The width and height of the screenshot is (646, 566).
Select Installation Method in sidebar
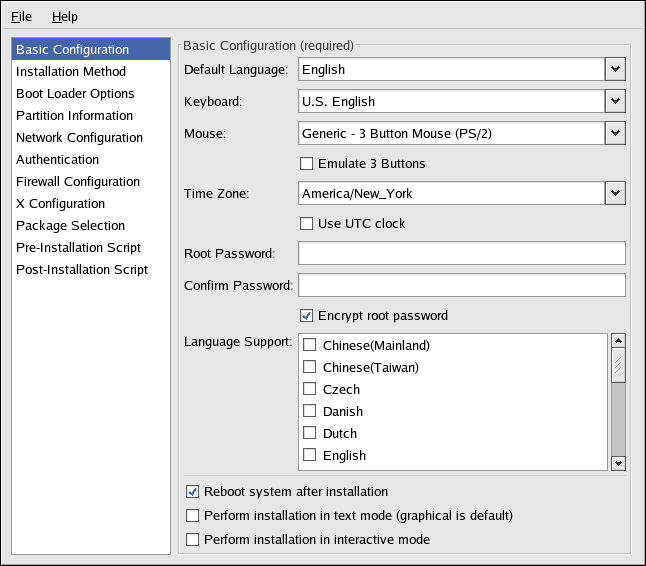pyautogui.click(x=71, y=72)
